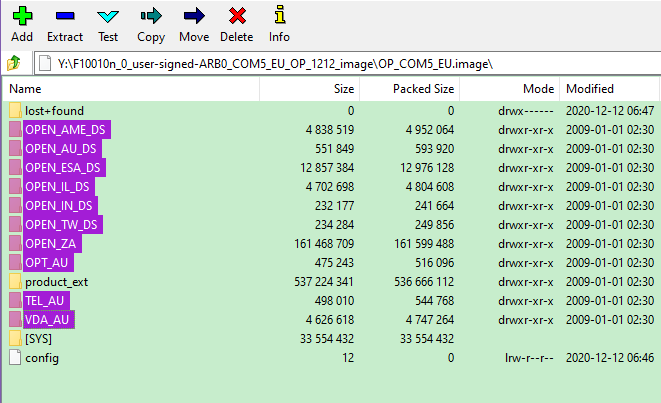Click the OPEN_IN_DS name text
Viewport: 661px width, 403px height.
[x=59, y=206]
